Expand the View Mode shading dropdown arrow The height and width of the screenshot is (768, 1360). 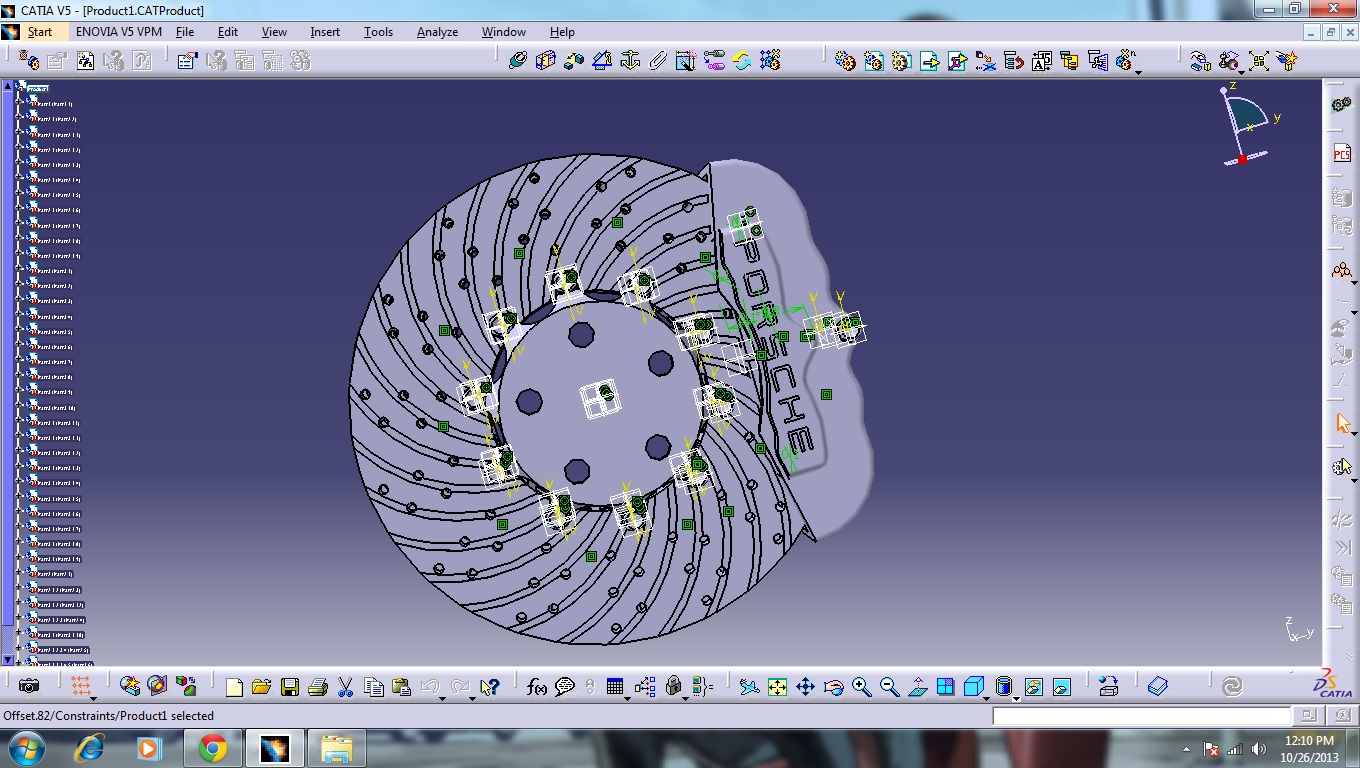[1015, 697]
